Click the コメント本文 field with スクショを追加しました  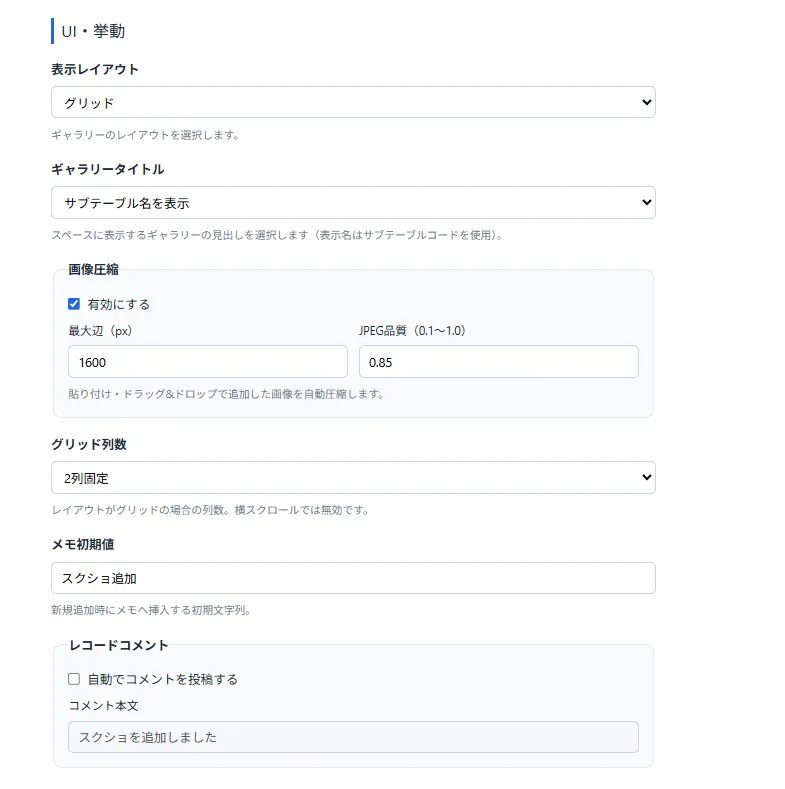coord(353,737)
